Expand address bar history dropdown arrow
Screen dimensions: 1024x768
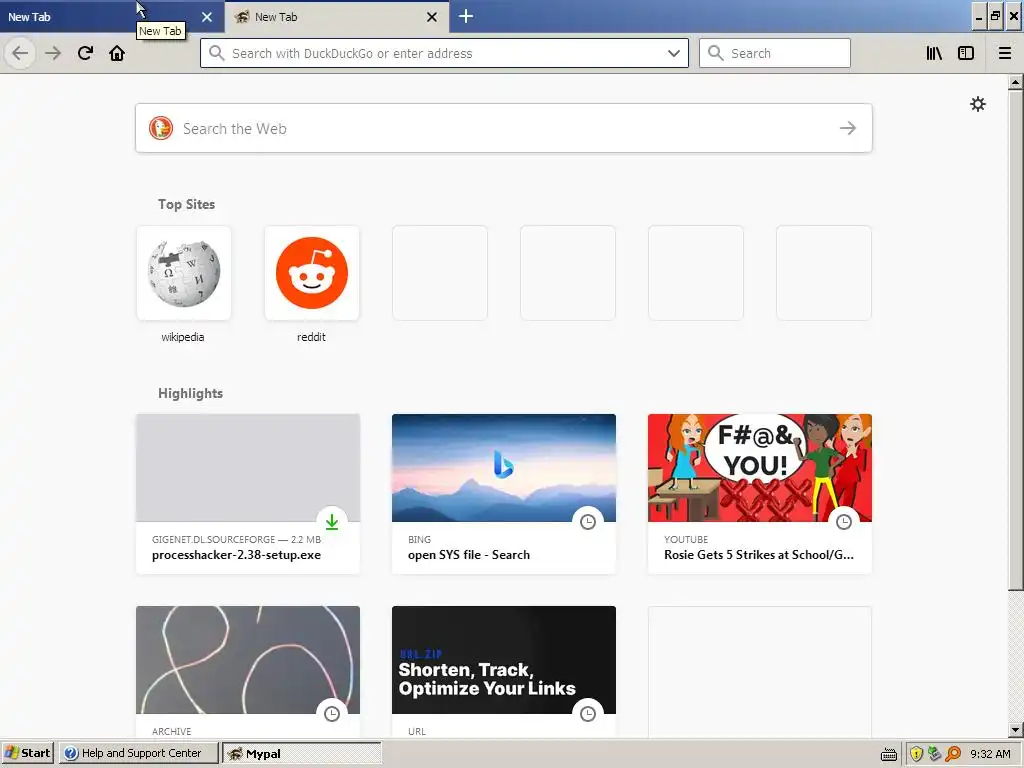(x=674, y=53)
